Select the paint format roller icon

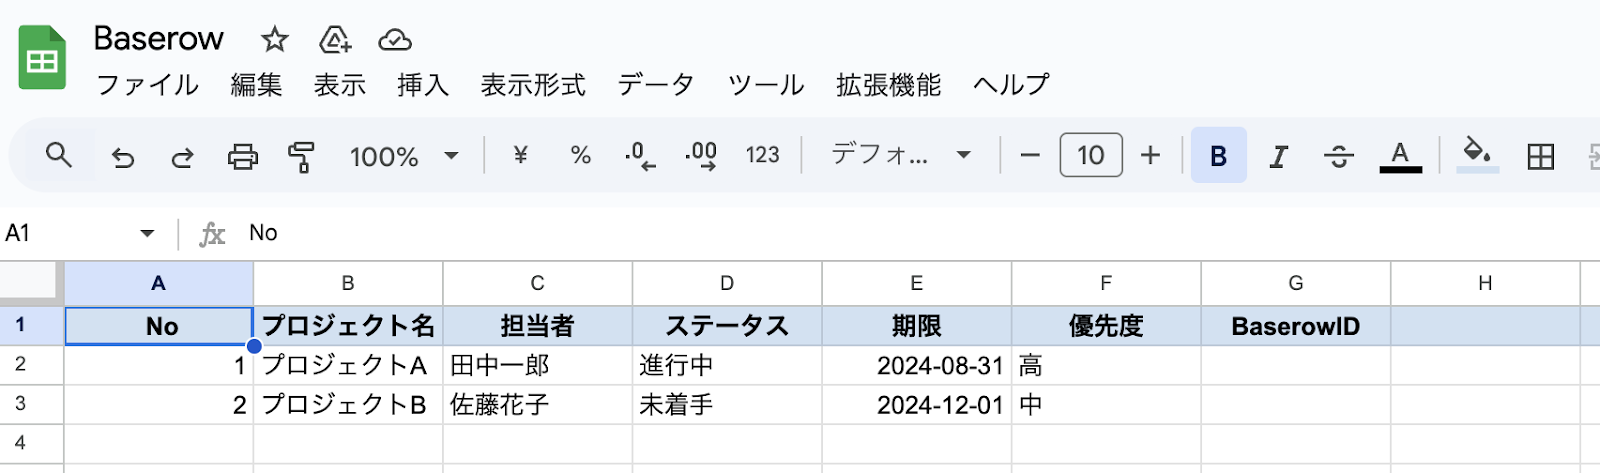(301, 156)
